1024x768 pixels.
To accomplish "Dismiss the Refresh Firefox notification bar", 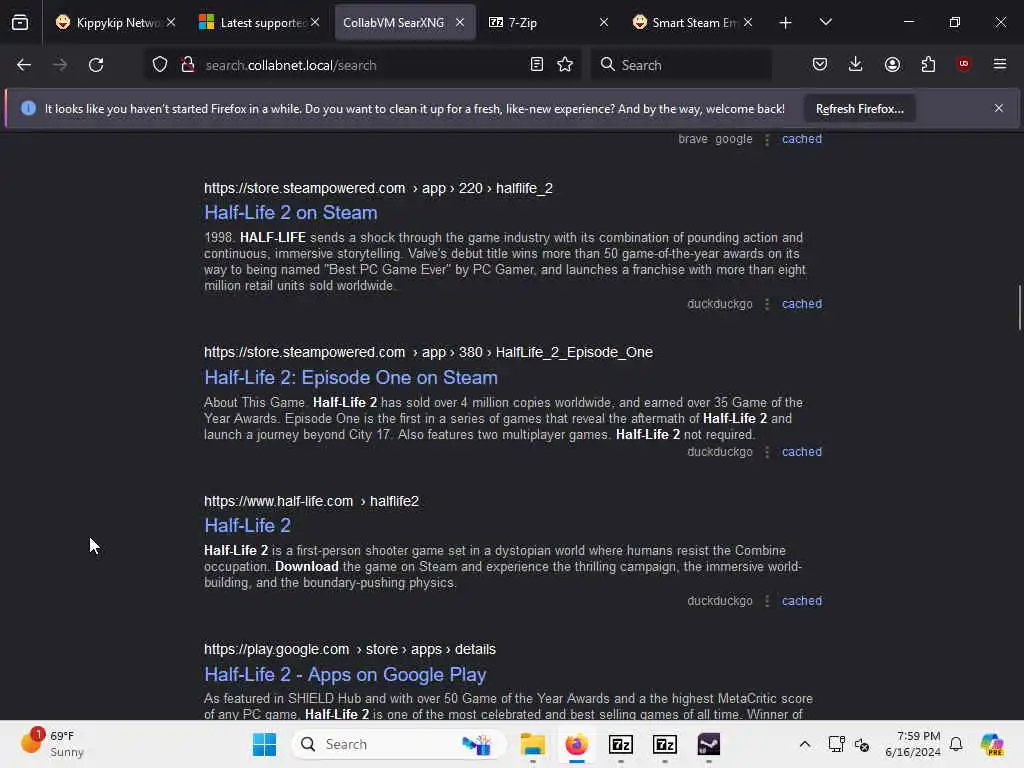I will tap(999, 108).
